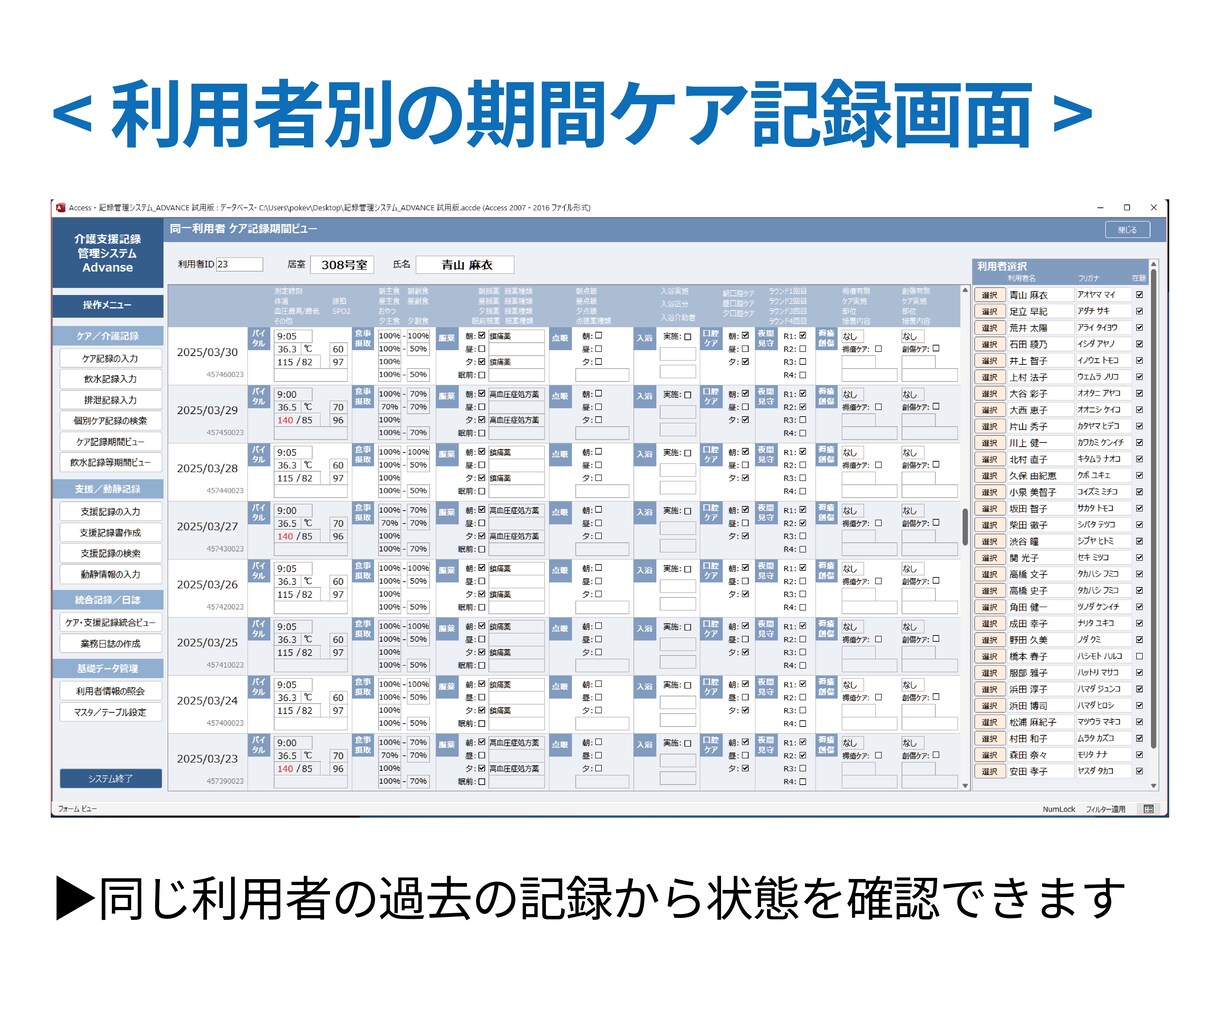The height and width of the screenshot is (1017, 1220).
Task: Open 利用者情報の照会
Action: pos(110,691)
